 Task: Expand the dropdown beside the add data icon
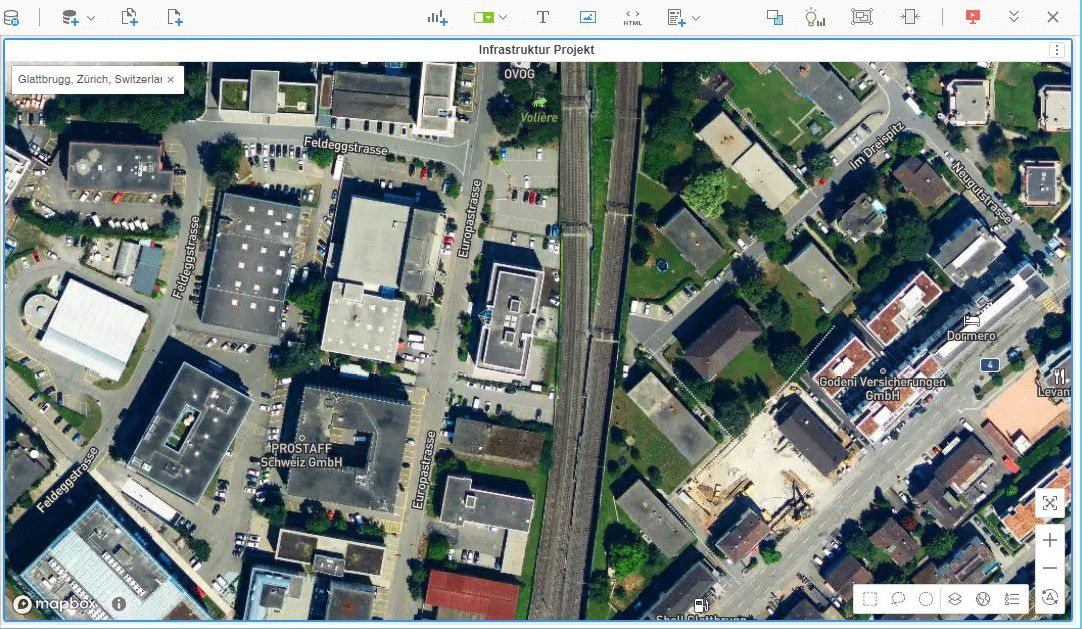click(x=88, y=16)
